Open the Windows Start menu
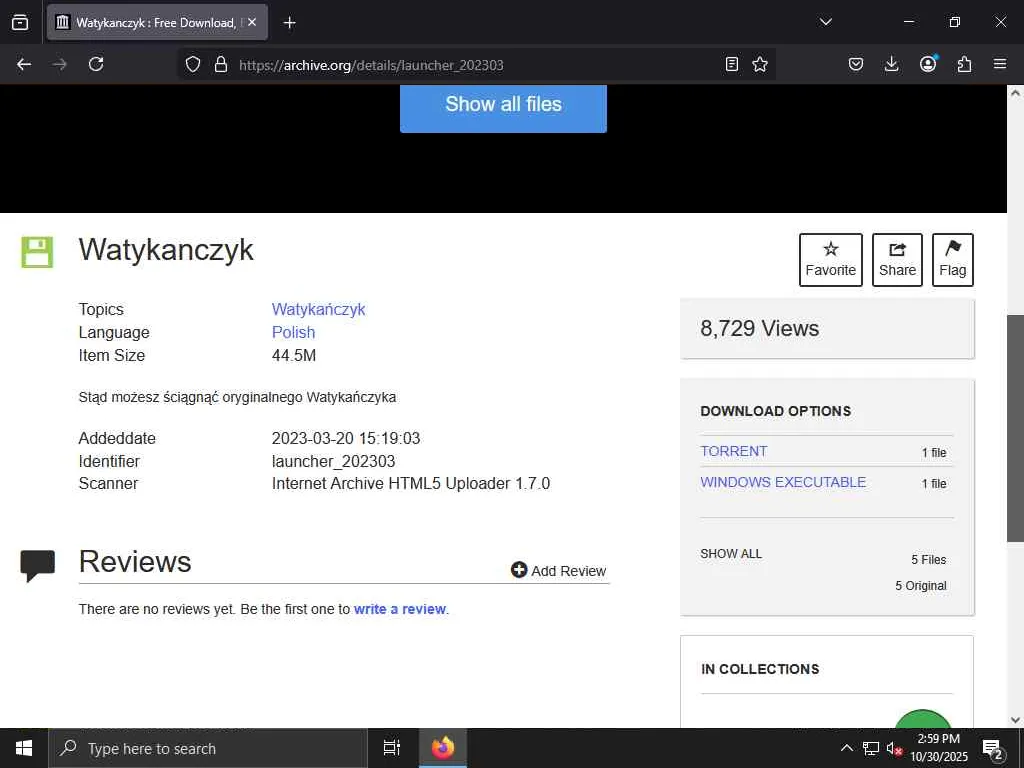 (24, 748)
